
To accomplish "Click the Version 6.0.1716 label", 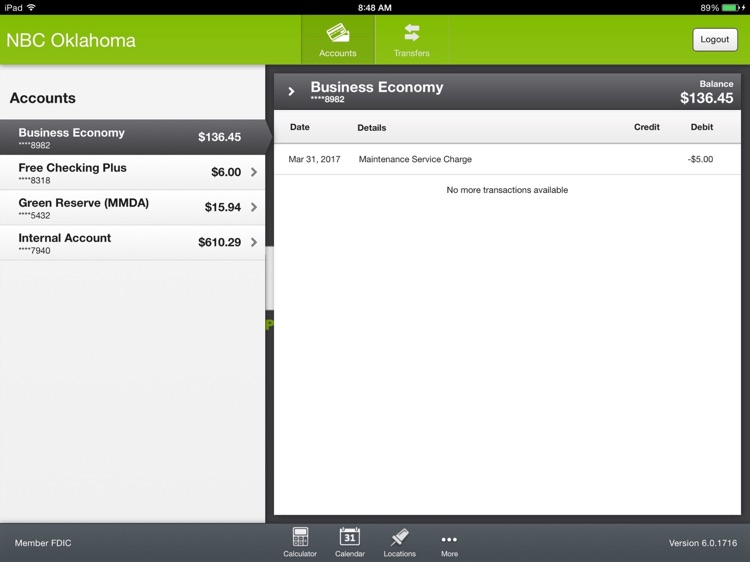I will [x=703, y=543].
